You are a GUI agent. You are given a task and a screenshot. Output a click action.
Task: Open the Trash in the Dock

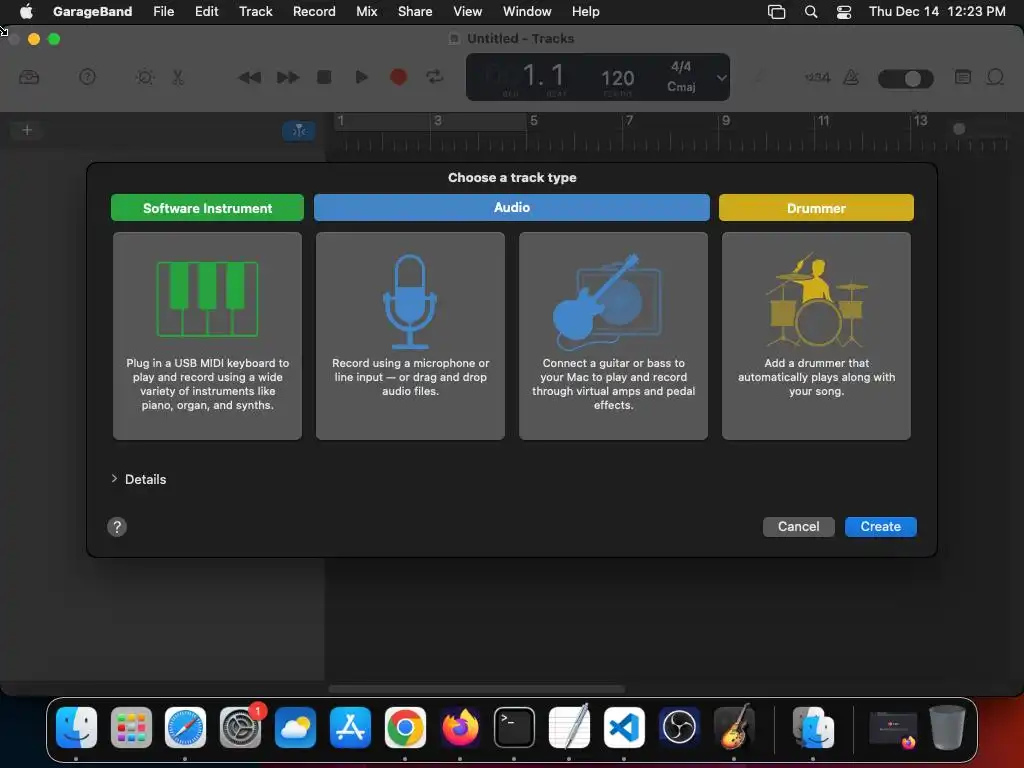(x=947, y=727)
